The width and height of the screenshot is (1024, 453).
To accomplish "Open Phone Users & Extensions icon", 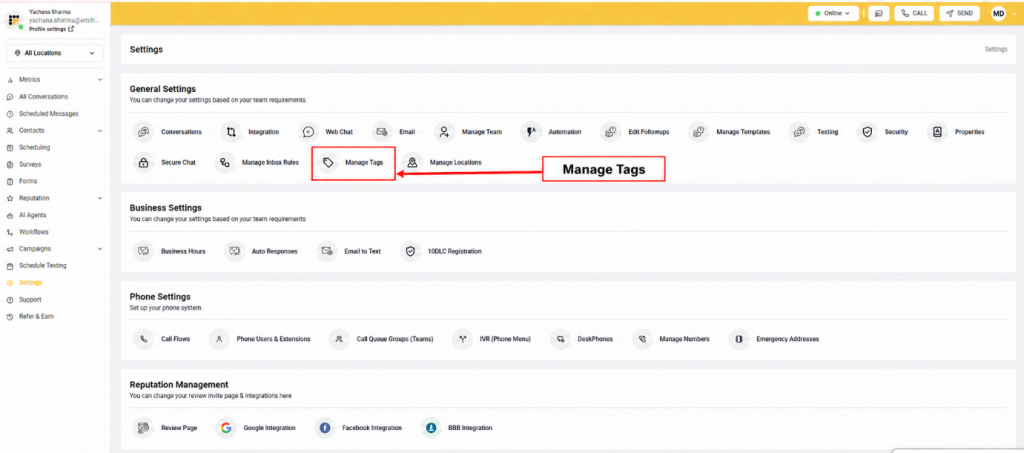I will click(x=219, y=339).
